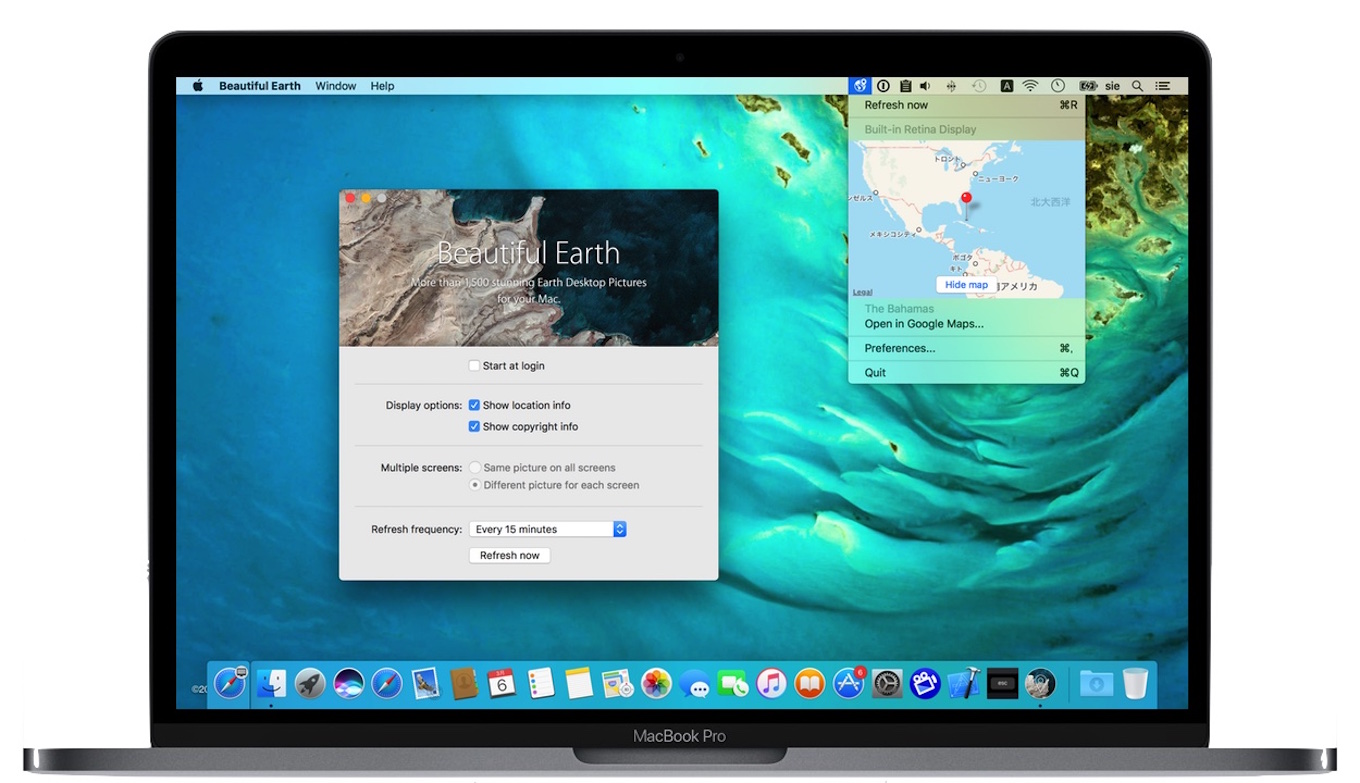1360x783 pixels.
Task: Click Refresh now button in preferences window
Action: [x=509, y=555]
